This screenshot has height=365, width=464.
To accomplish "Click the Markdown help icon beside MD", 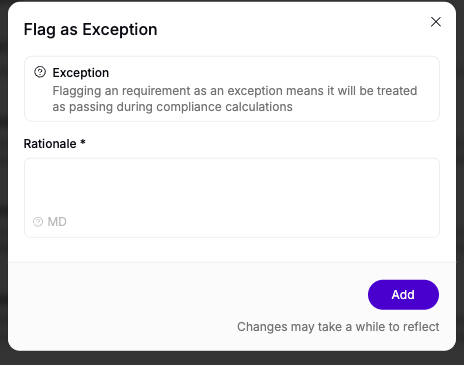I will (x=38, y=222).
